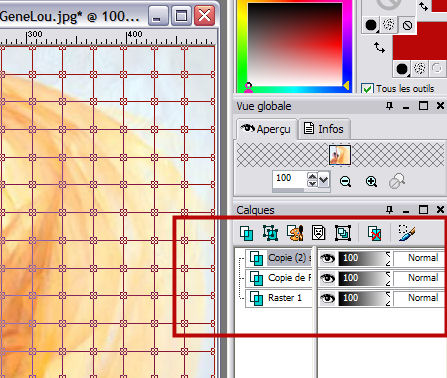Click the New Mask Layer icon
This screenshot has height=378, width=447.
pyautogui.click(x=319, y=233)
